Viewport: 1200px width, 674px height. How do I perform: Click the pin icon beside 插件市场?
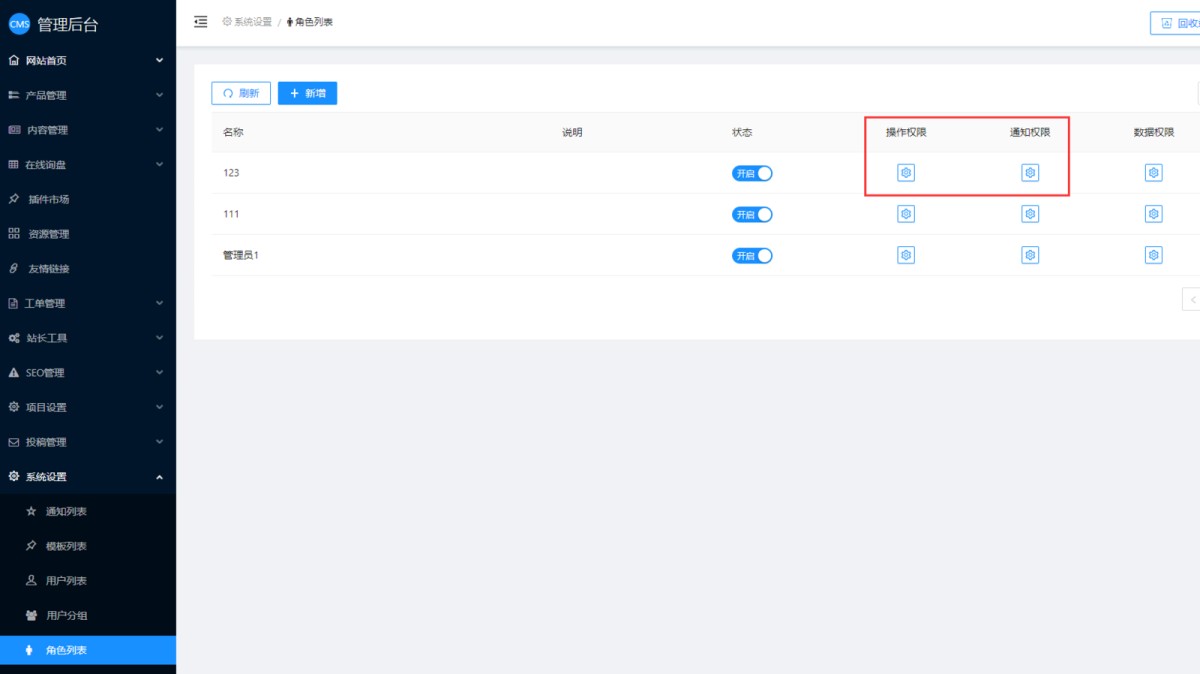point(14,199)
